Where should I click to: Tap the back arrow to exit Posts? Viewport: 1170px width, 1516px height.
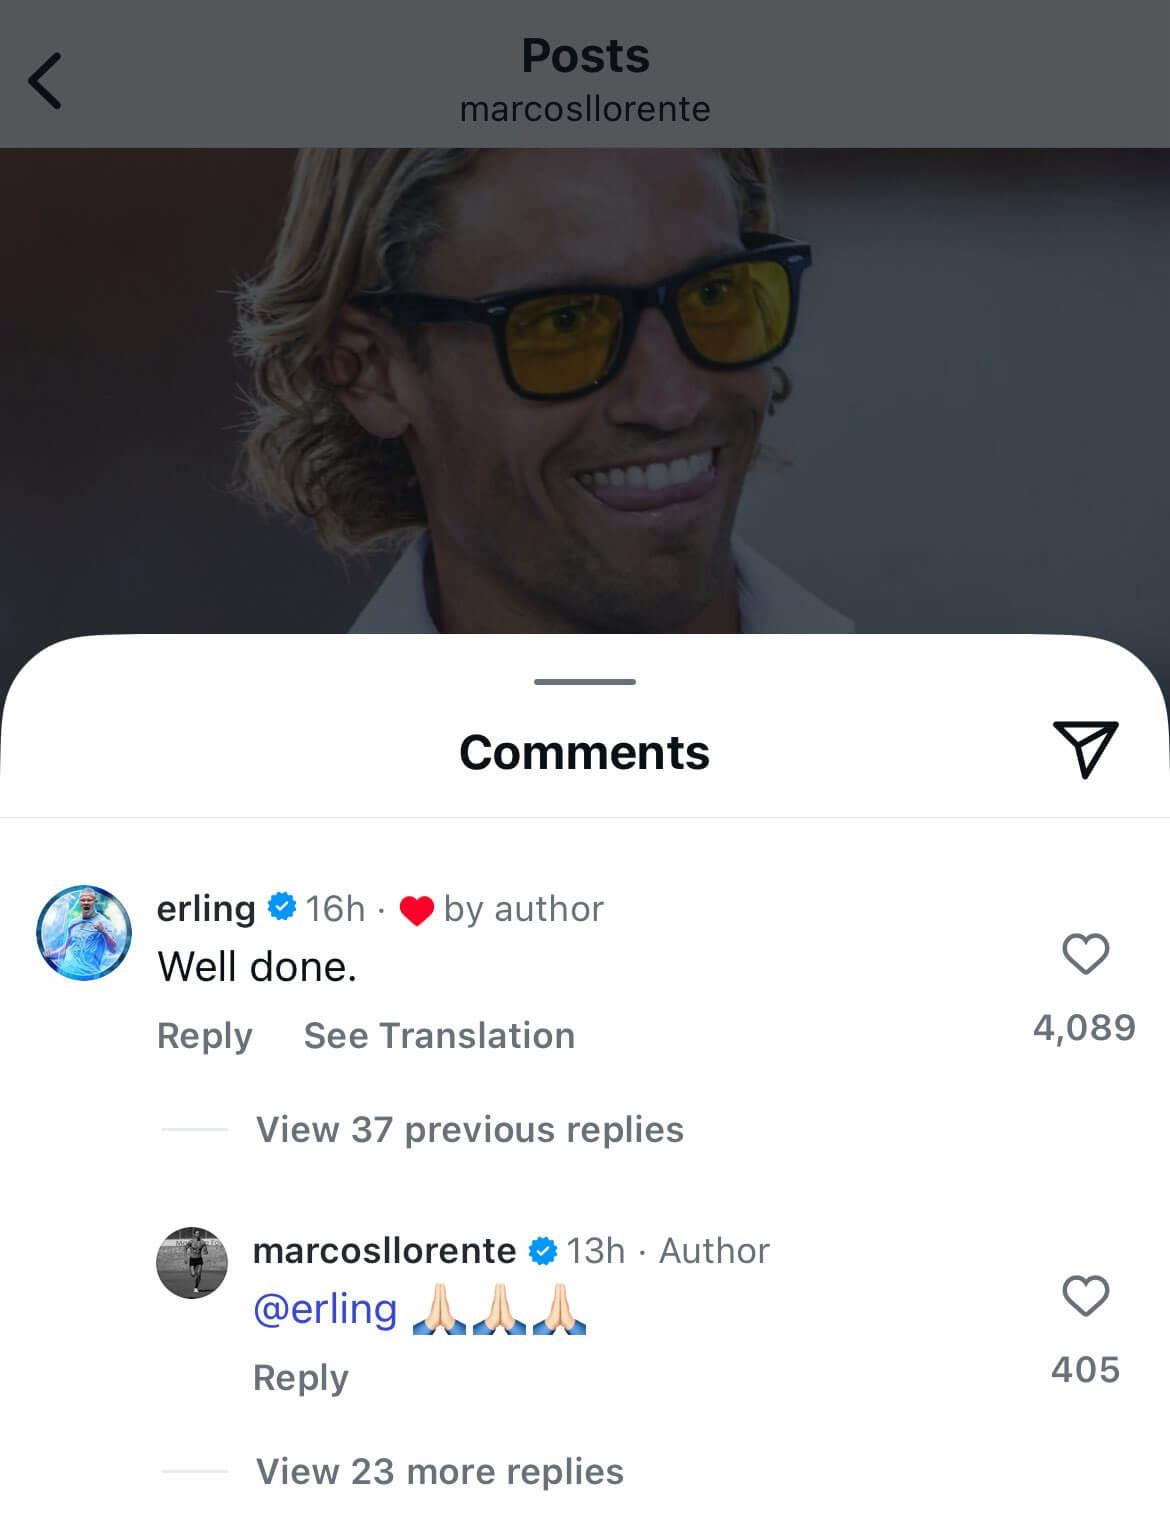46,82
